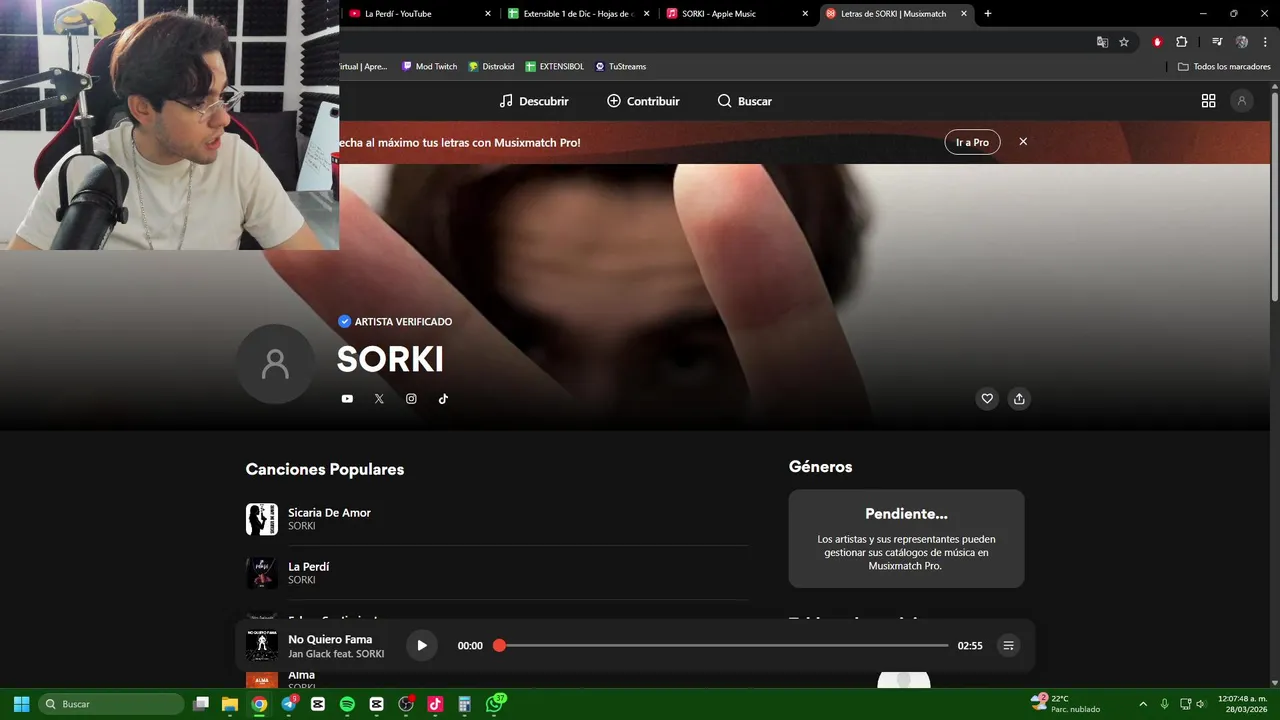Open the Distrokid bookmark
The width and height of the screenshot is (1280, 720).
point(491,67)
